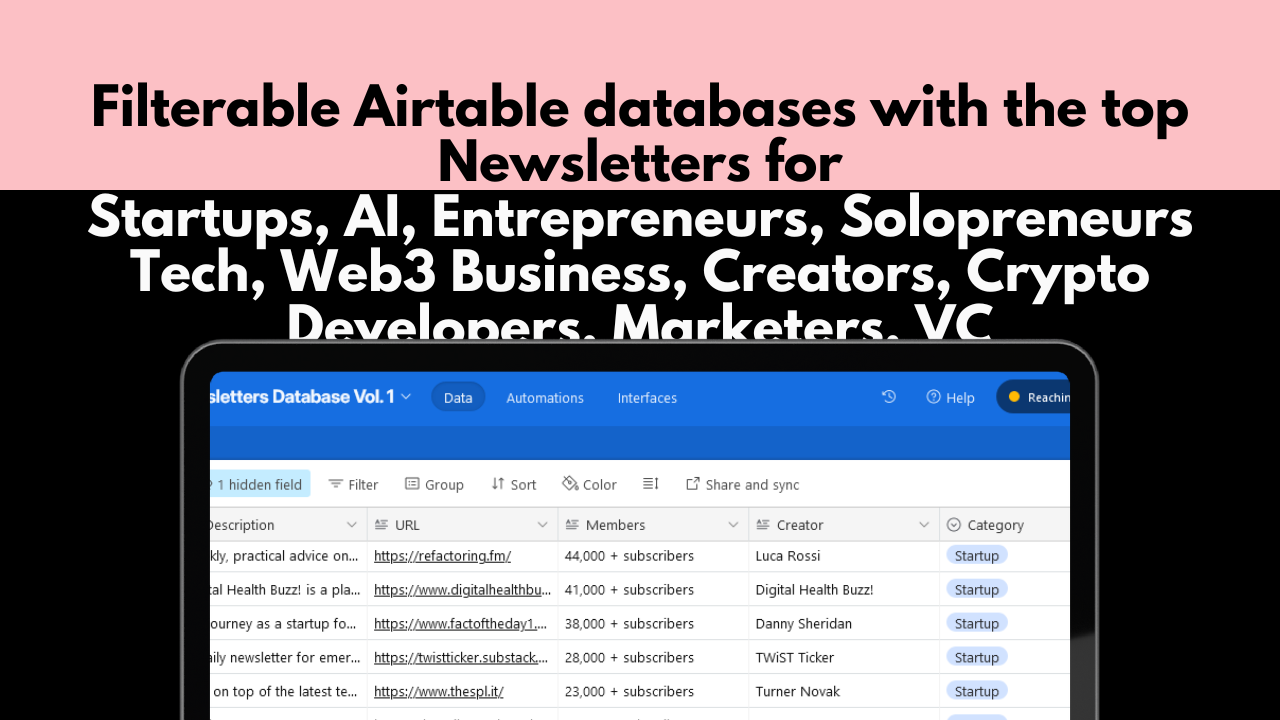Select the 38,000 + subscribers cell
The height and width of the screenshot is (720, 1280).
[x=653, y=624]
